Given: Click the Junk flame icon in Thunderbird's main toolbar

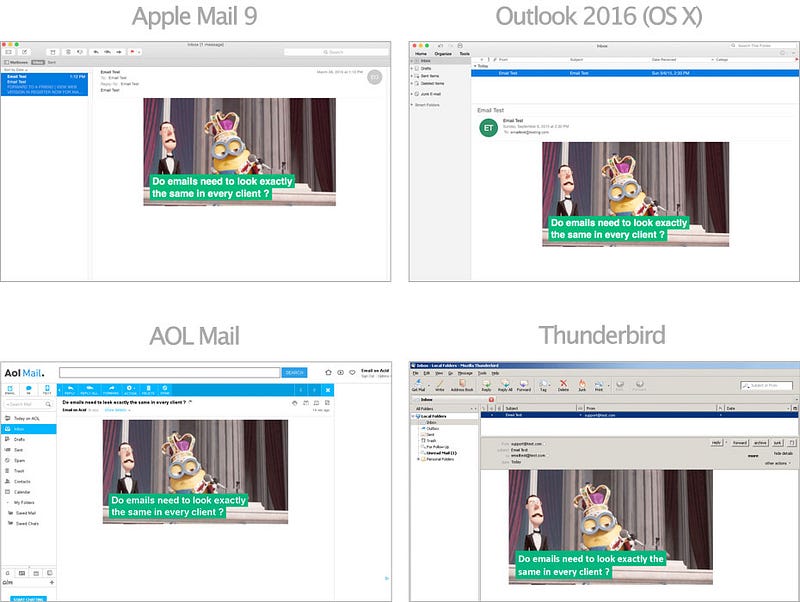Looking at the screenshot, I should click(x=582, y=385).
